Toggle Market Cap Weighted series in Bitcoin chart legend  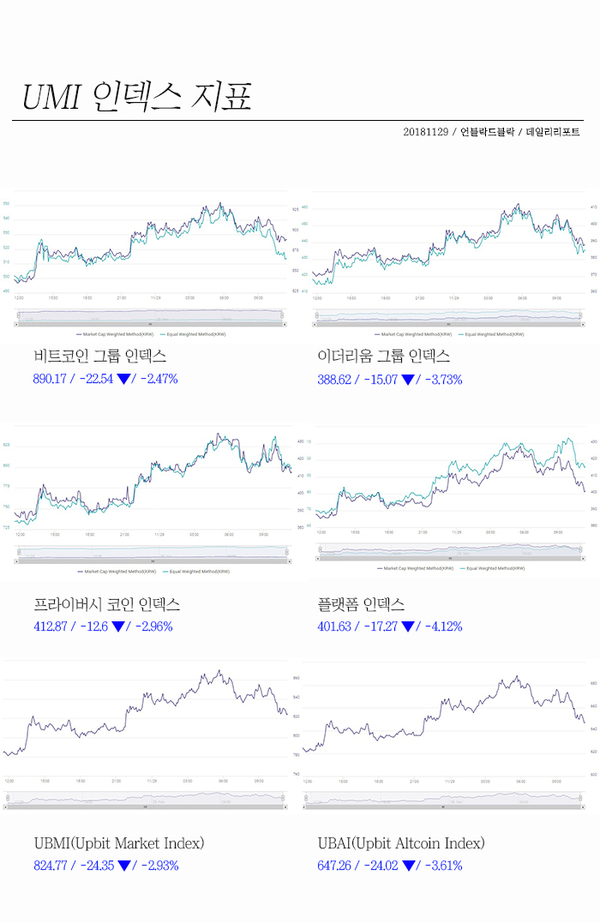(x=115, y=334)
